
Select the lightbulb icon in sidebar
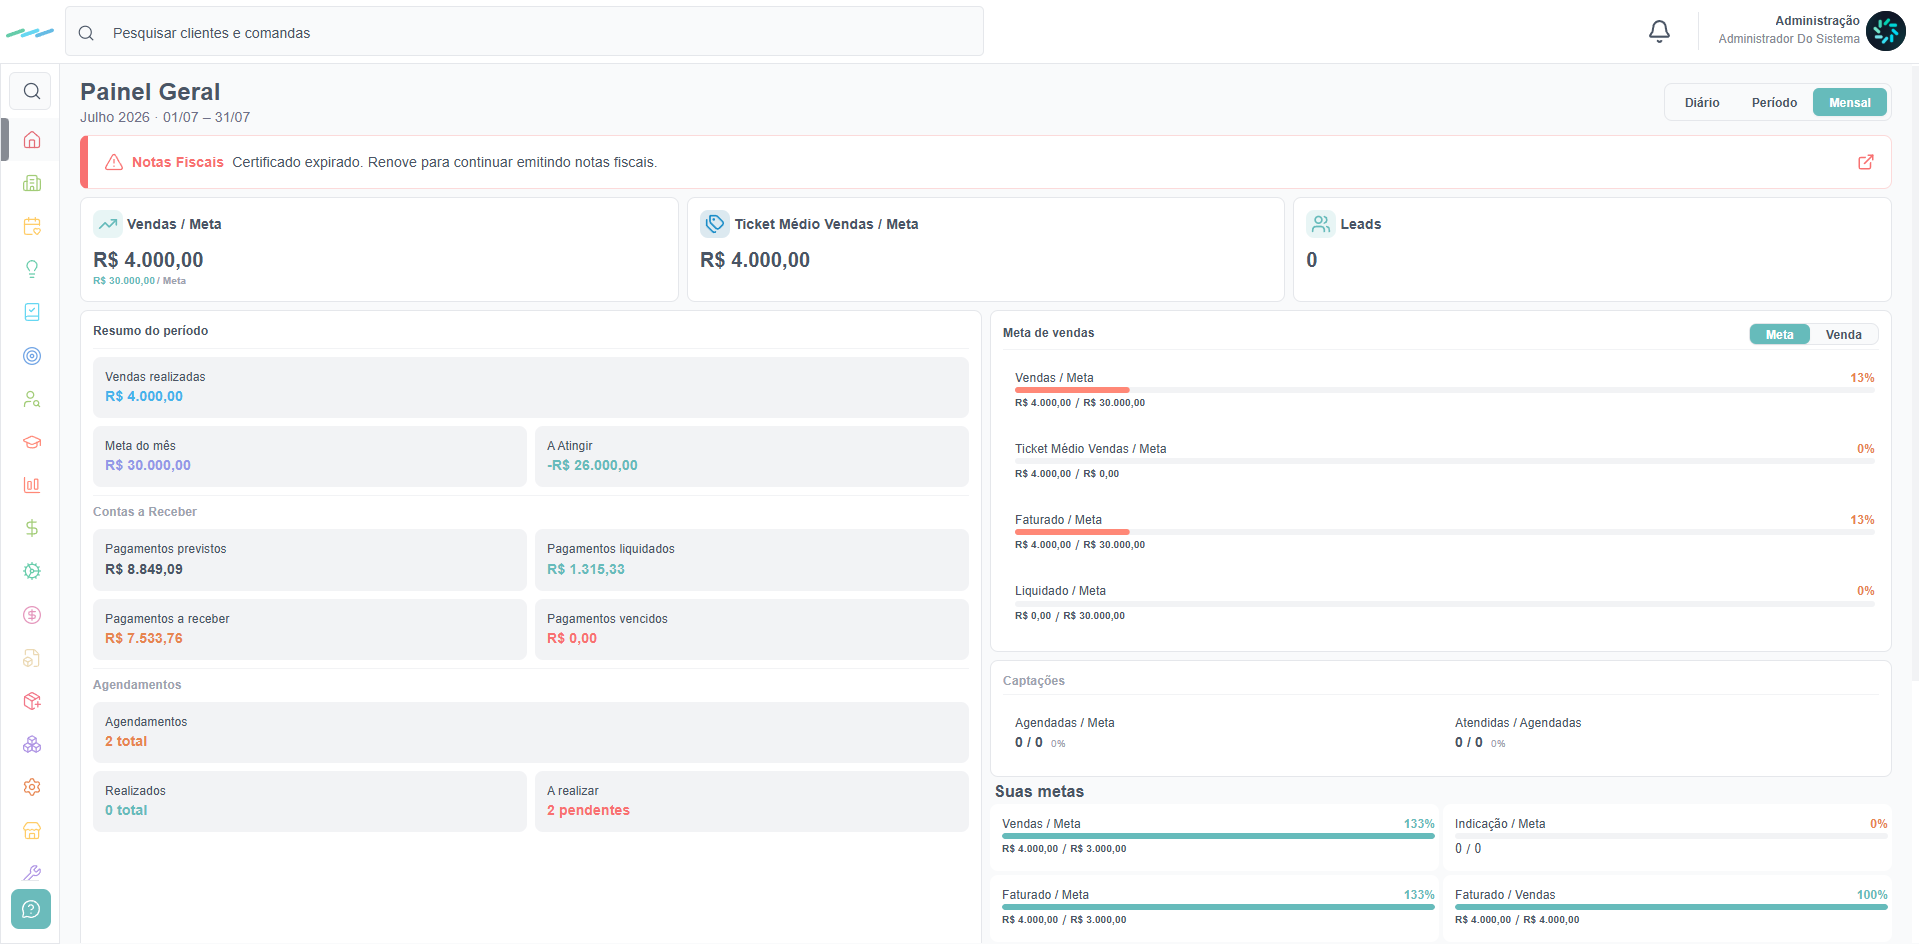coord(32,269)
